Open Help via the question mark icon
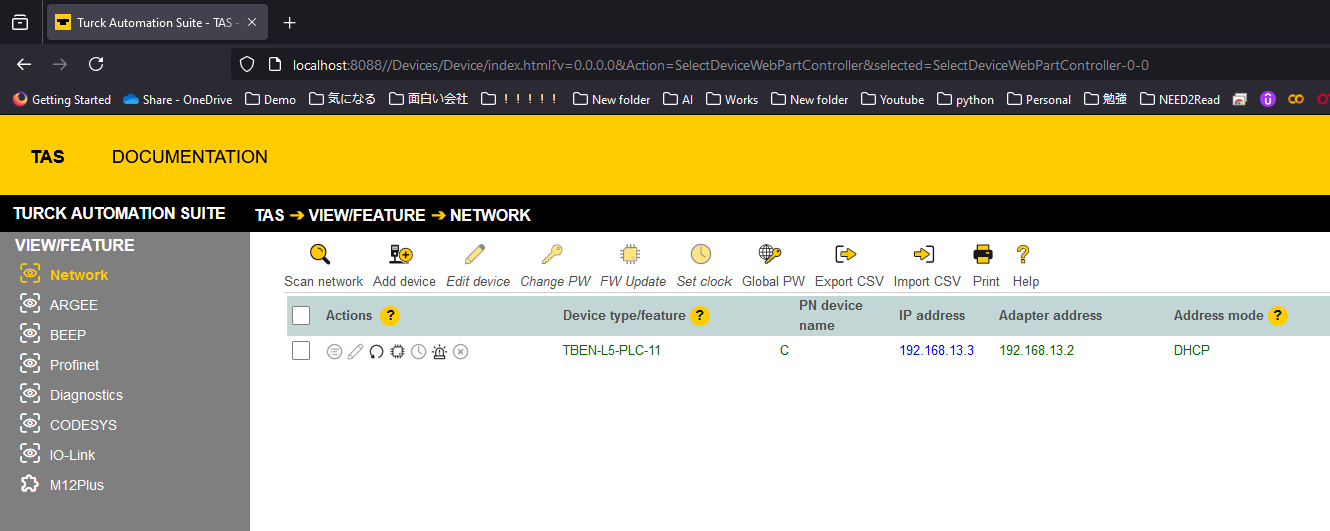Image resolution: width=1330 pixels, height=531 pixels. click(1022, 254)
